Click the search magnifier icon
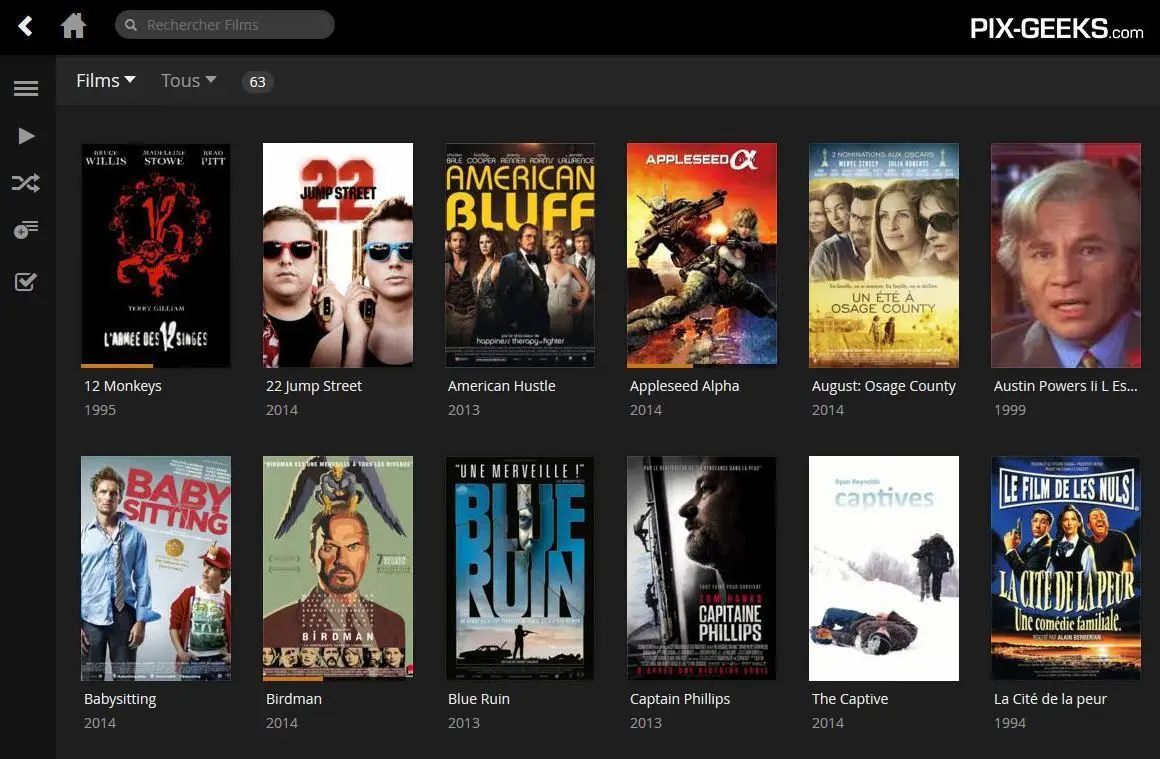The height and width of the screenshot is (759, 1160). (131, 25)
